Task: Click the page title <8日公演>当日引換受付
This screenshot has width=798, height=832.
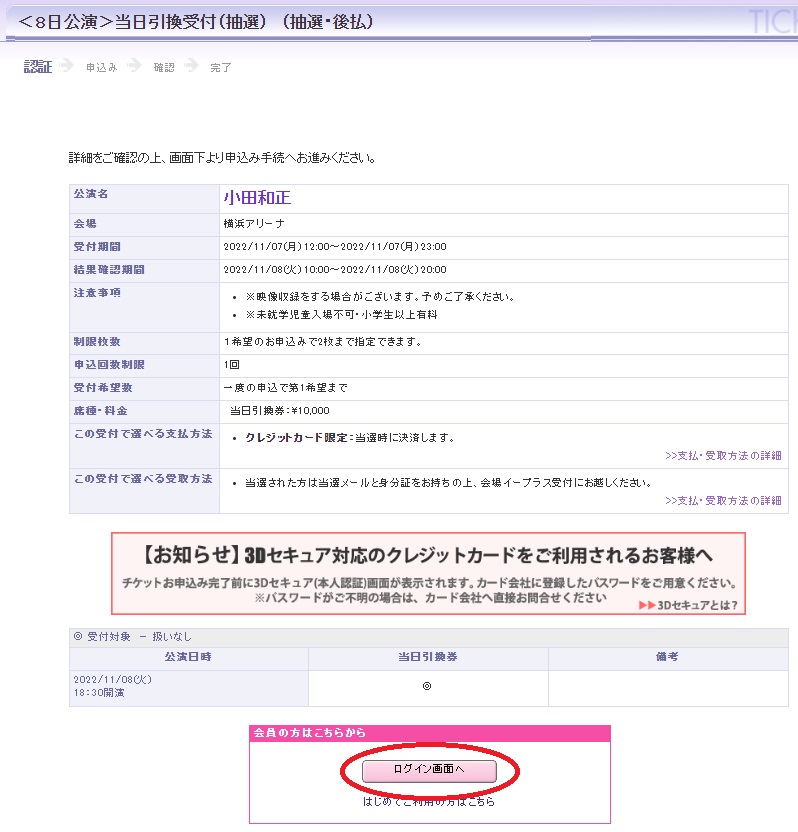Action: pos(196,22)
